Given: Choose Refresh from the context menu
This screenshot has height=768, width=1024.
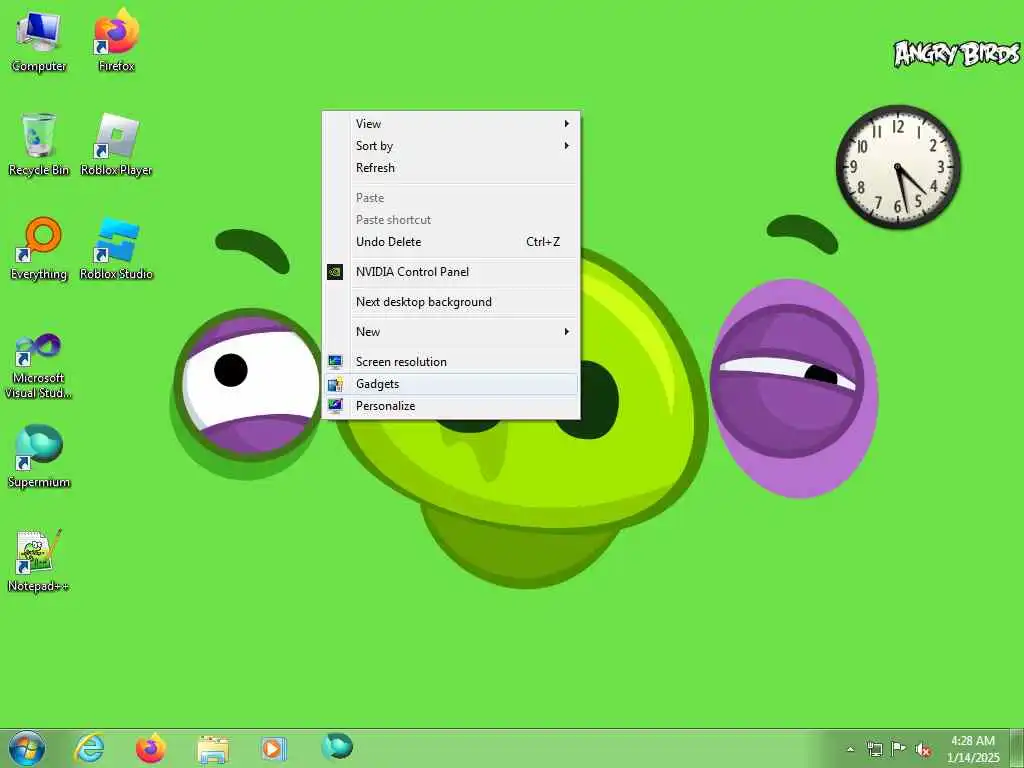Looking at the screenshot, I should [x=451, y=168].
